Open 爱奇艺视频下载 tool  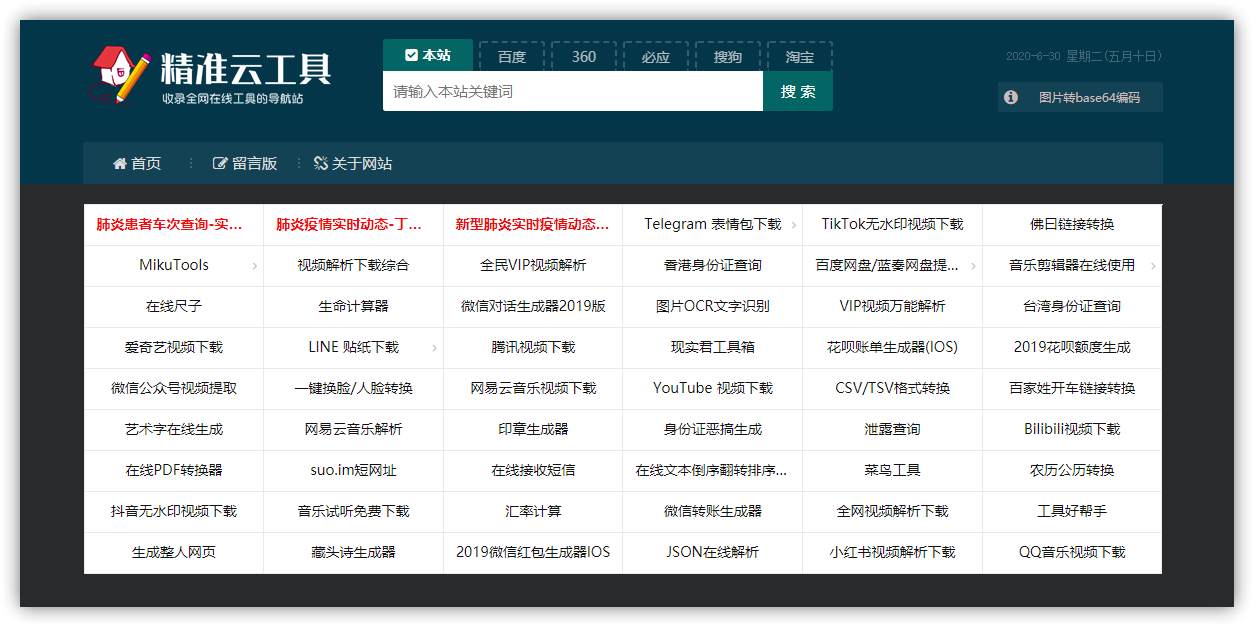coord(174,348)
